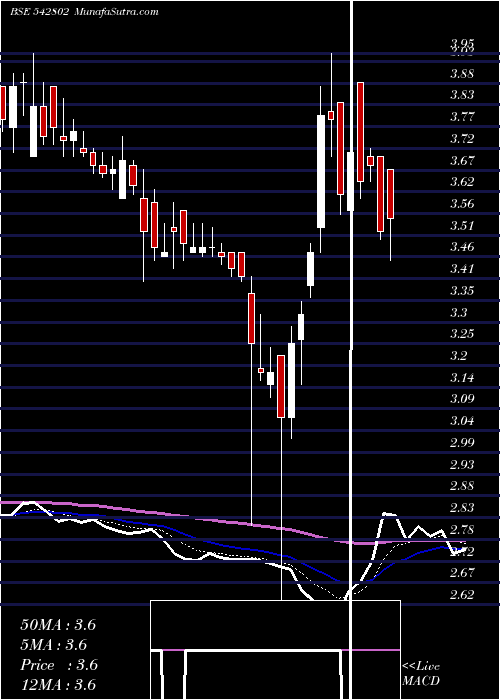Select the 3.14 price axis label
This screenshot has width=500, height=700.
[462, 378]
